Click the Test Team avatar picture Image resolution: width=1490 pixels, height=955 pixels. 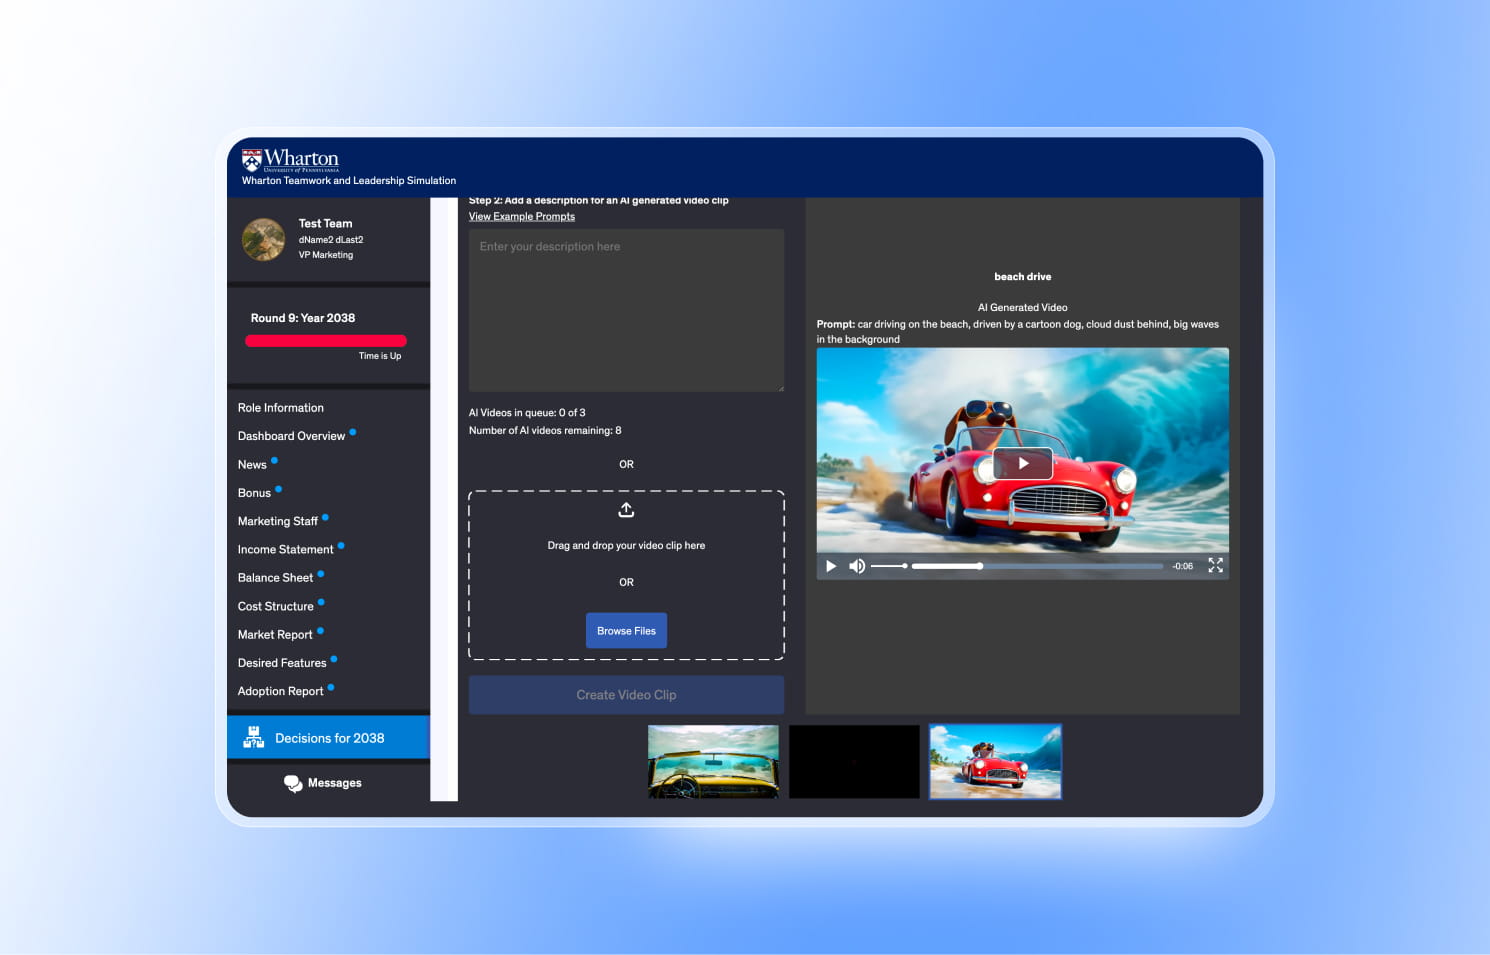coord(263,239)
